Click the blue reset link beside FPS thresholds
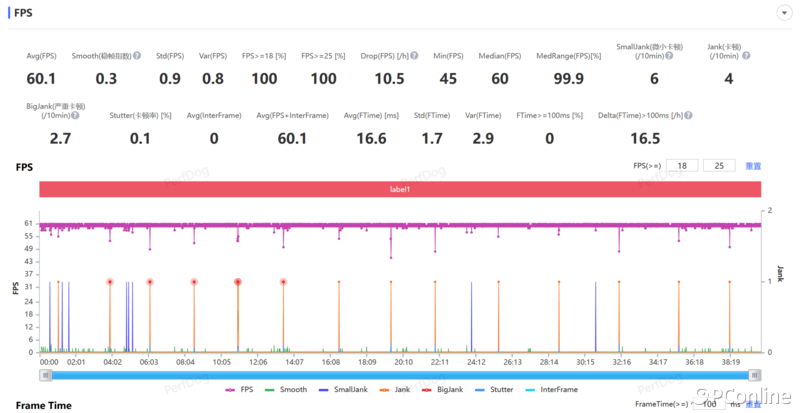This screenshot has height=413, width=800. point(754,166)
